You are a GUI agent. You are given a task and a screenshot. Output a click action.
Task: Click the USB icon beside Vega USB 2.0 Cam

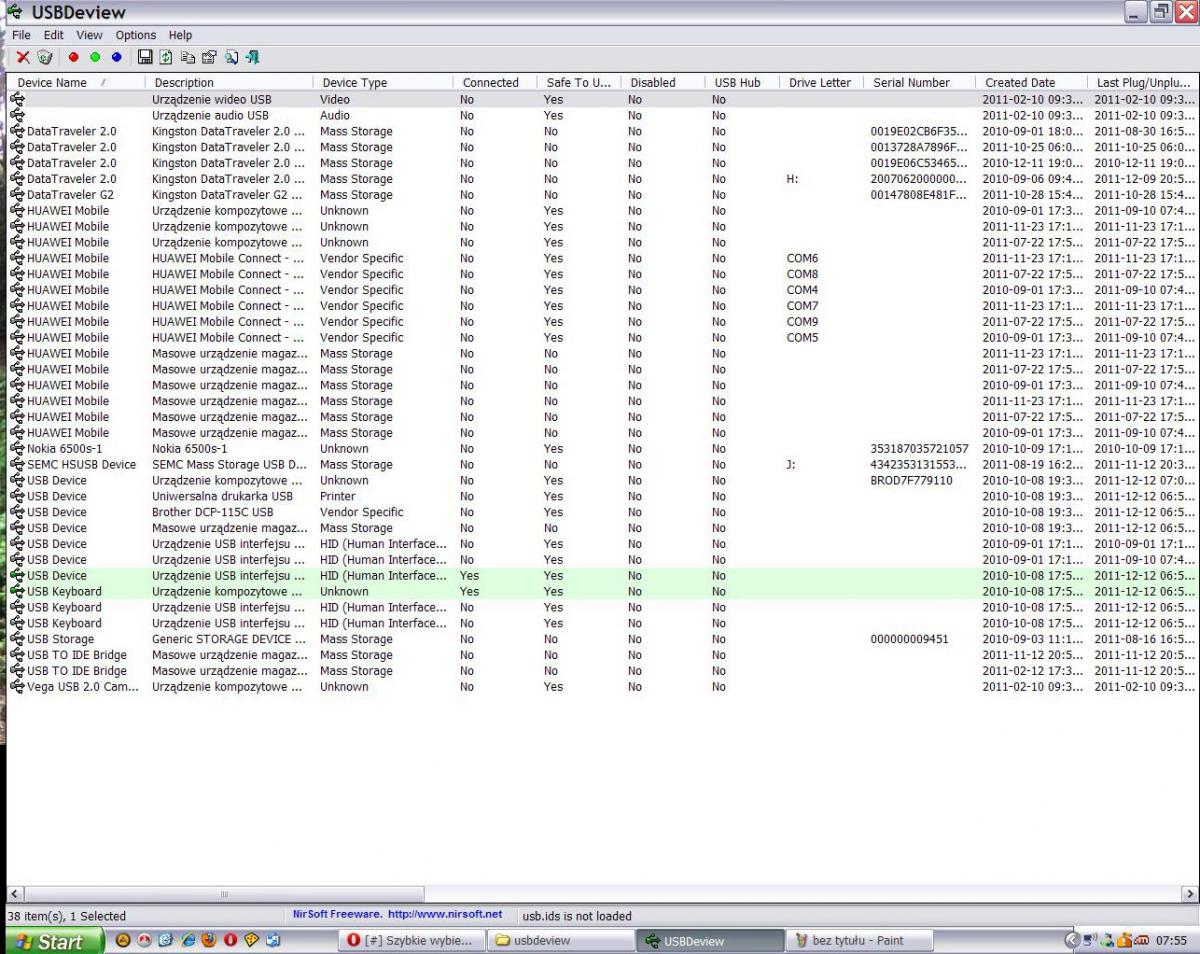(x=17, y=687)
